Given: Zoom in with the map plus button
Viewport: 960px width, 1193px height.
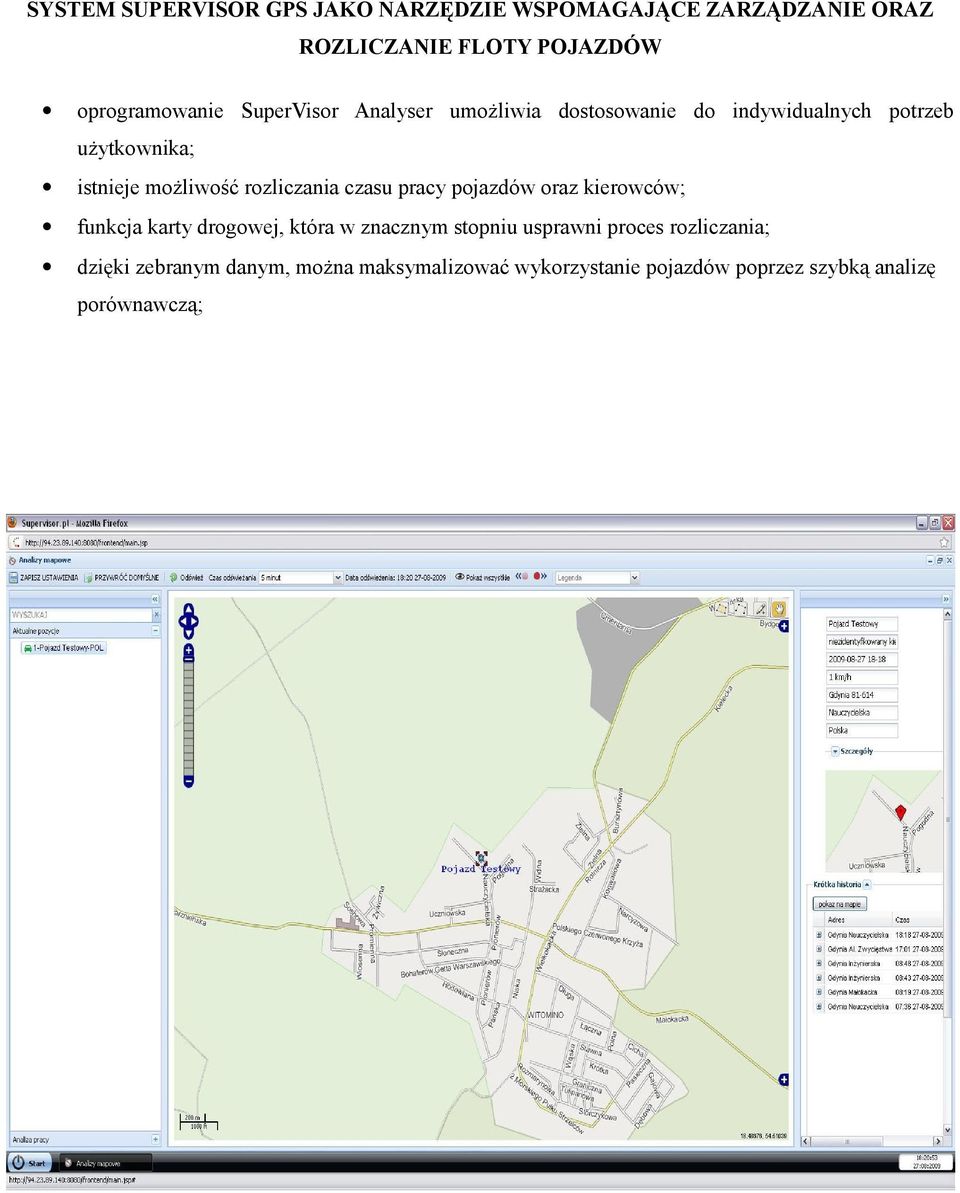Looking at the screenshot, I should (189, 651).
